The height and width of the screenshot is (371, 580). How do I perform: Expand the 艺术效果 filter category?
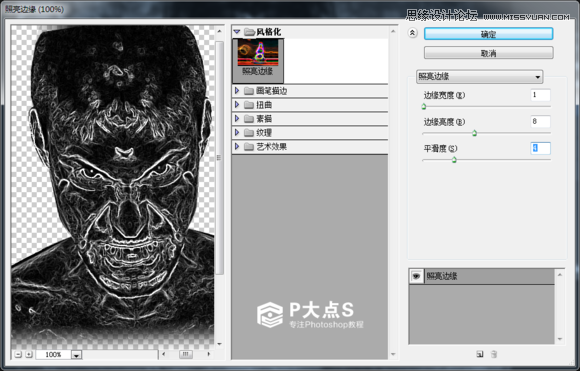coord(237,146)
